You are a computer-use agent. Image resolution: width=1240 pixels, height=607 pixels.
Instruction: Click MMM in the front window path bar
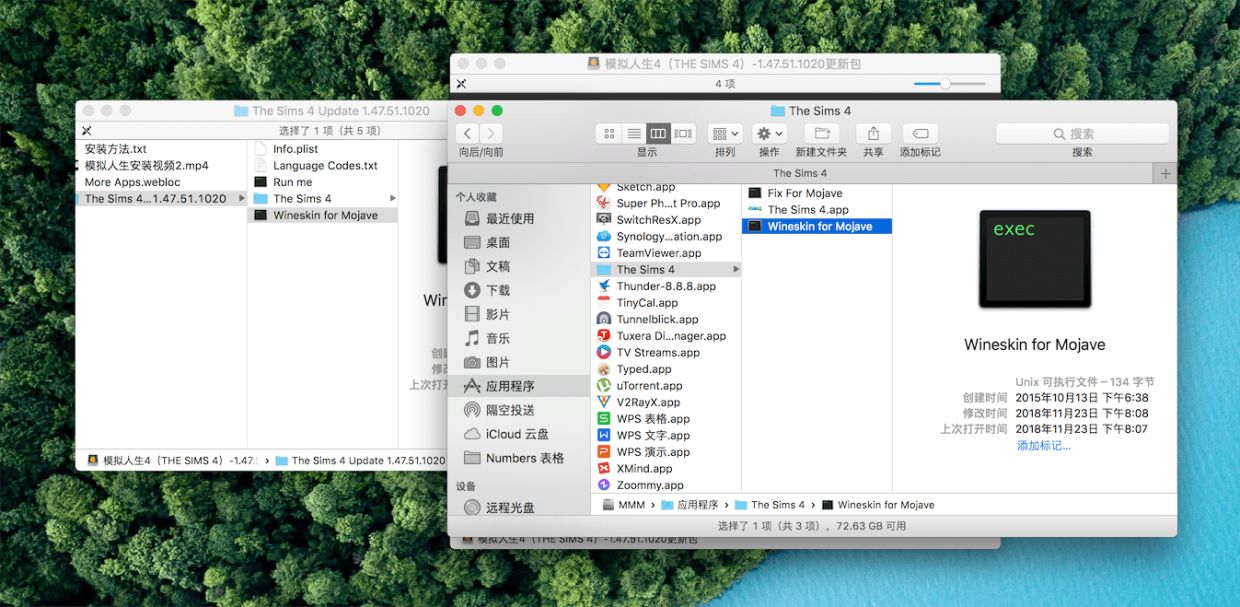[x=623, y=505]
